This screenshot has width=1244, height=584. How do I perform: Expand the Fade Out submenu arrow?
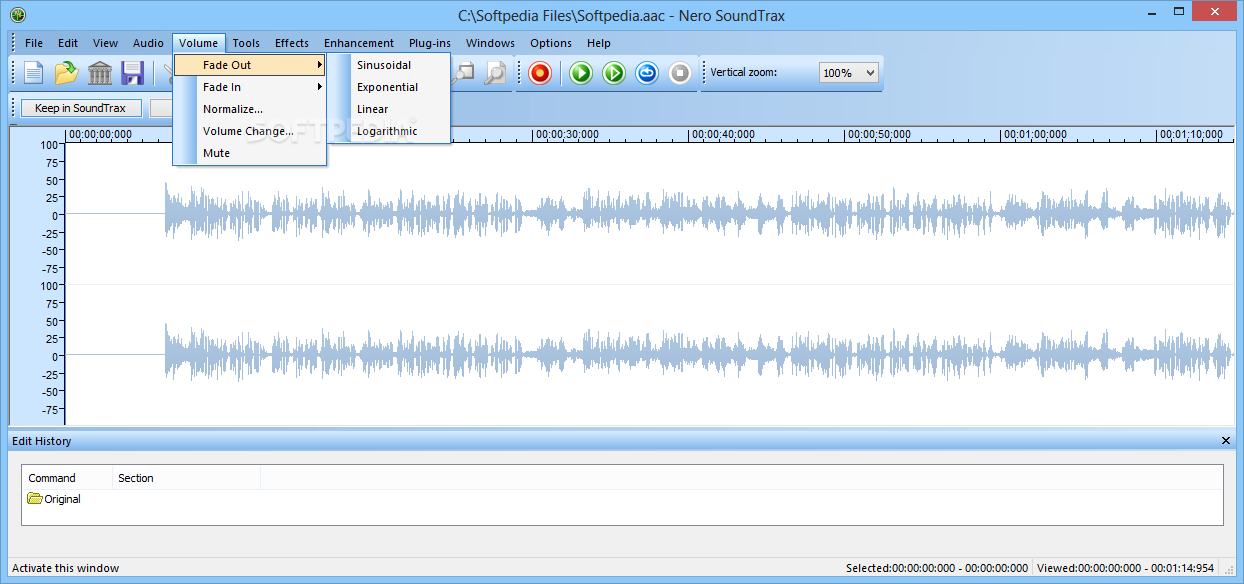pos(320,65)
